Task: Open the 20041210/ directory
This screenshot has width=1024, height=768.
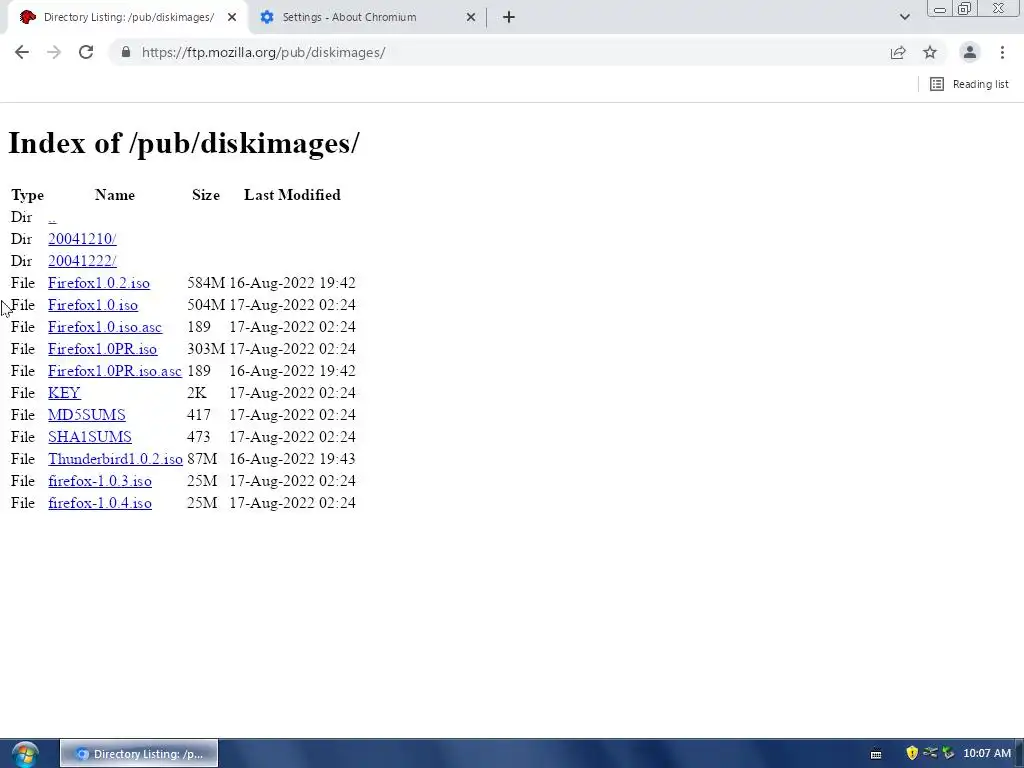Action: tap(82, 239)
